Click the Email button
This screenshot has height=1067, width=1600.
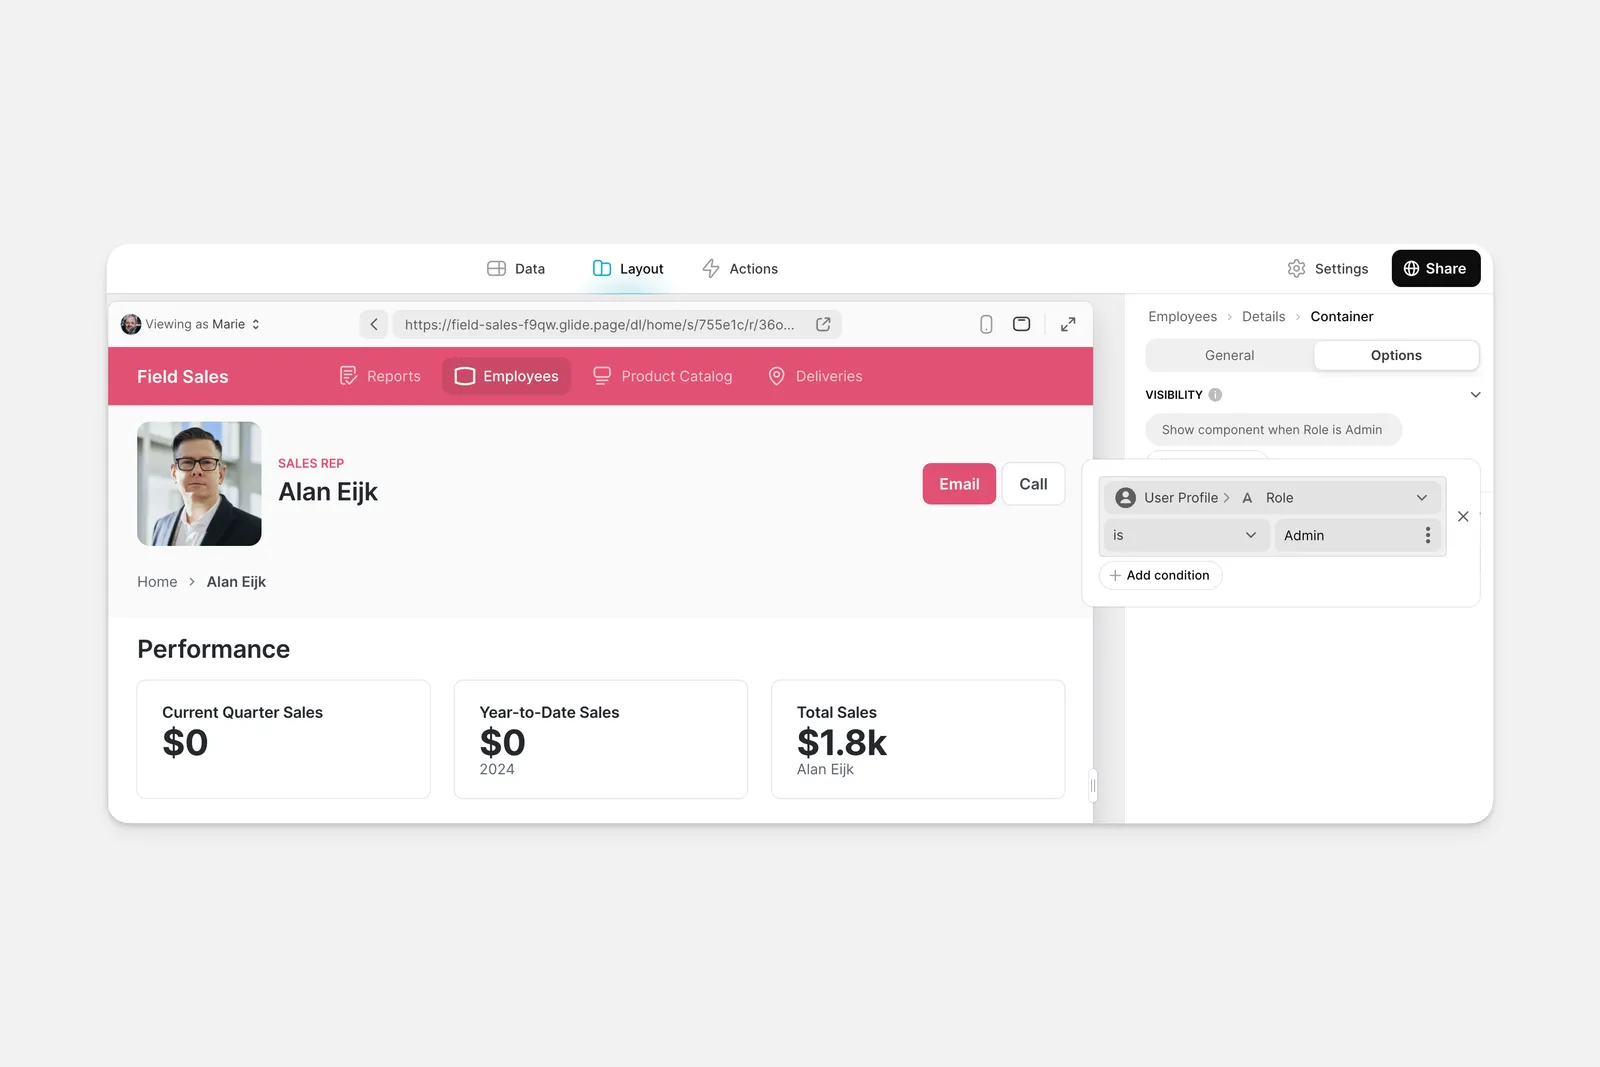point(959,484)
